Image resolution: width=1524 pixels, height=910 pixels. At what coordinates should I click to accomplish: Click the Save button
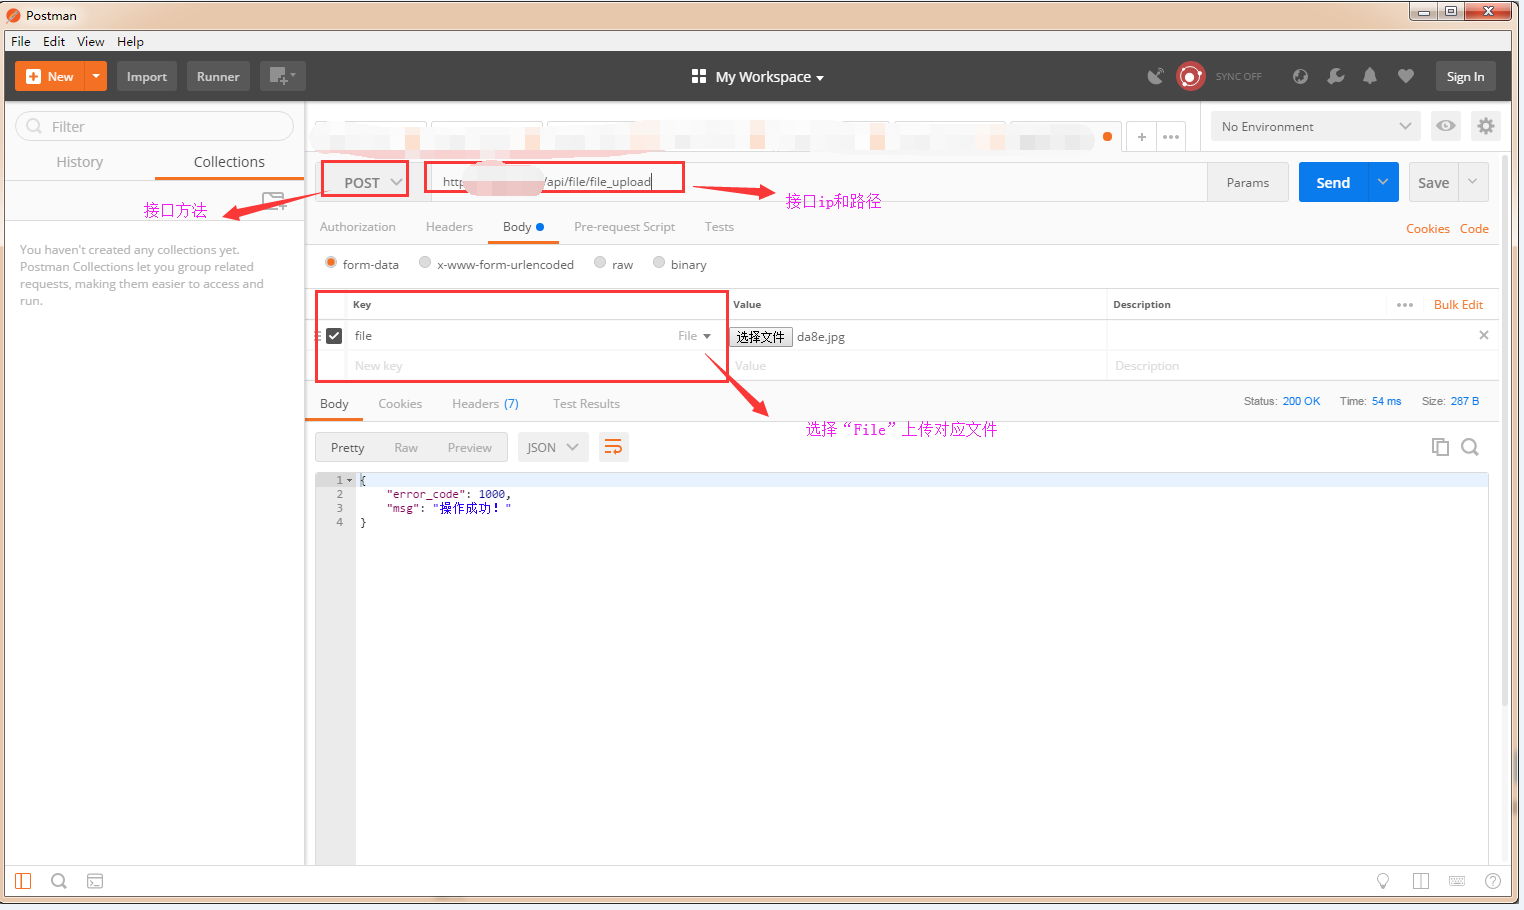(1433, 183)
